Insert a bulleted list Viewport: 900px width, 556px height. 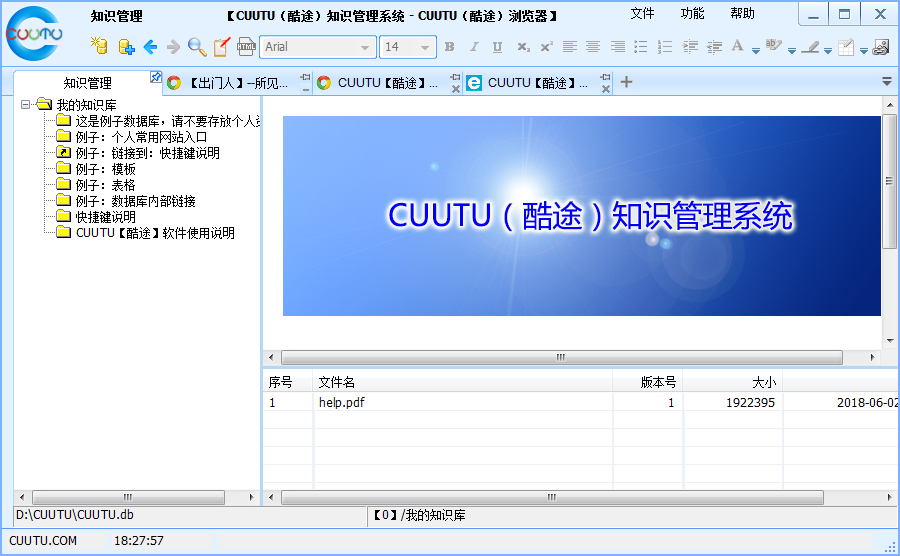click(641, 47)
